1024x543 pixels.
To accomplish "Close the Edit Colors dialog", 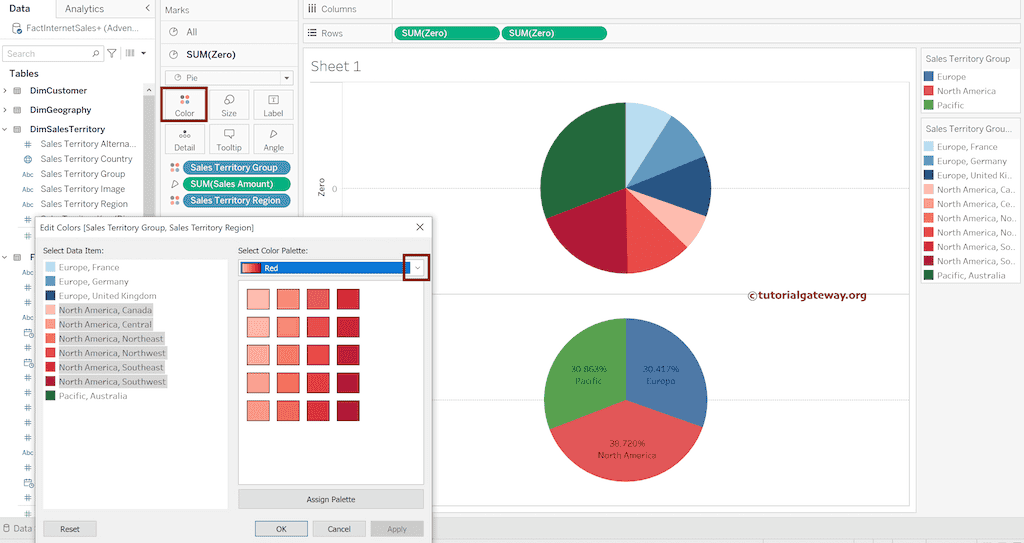I will click(x=420, y=227).
